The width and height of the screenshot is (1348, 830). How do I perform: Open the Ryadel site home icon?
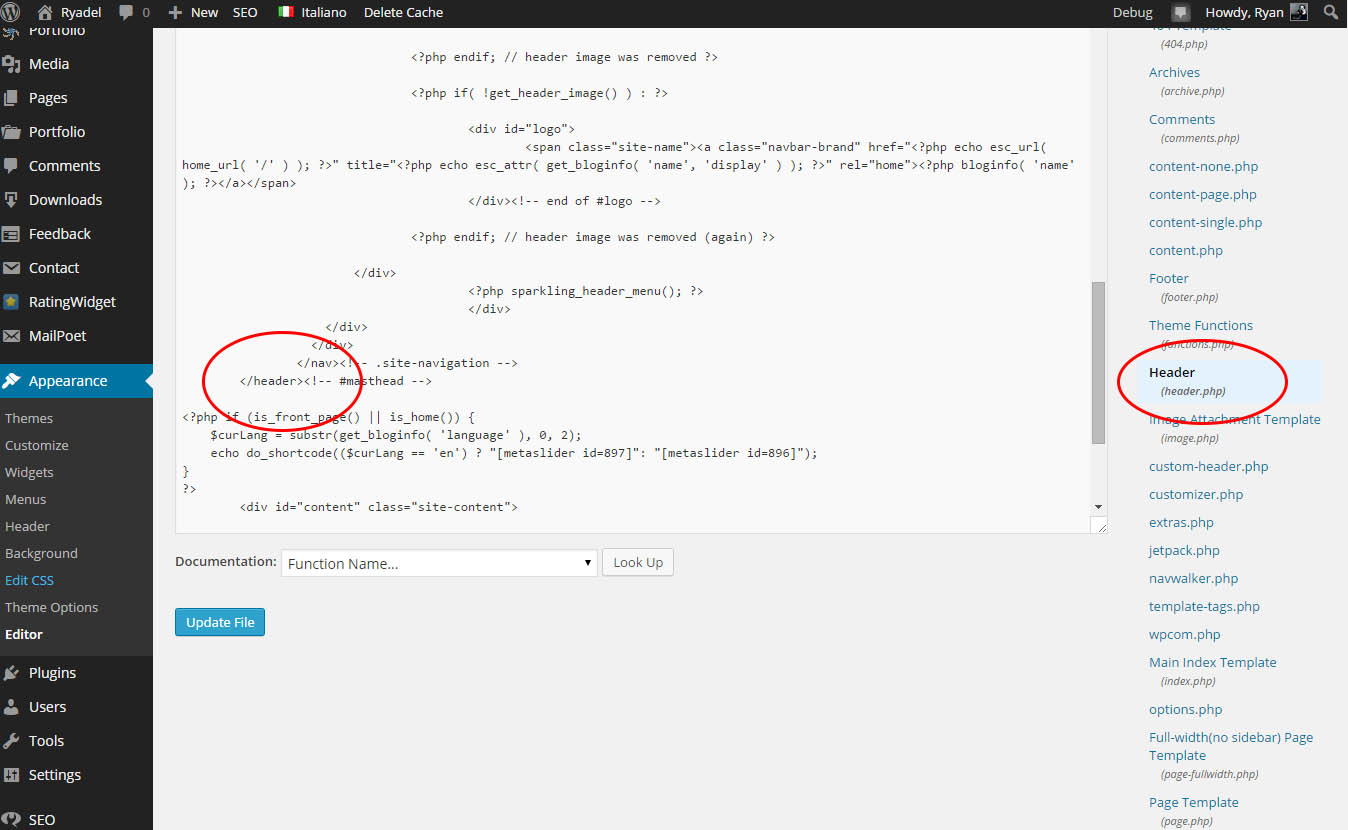[x=45, y=12]
